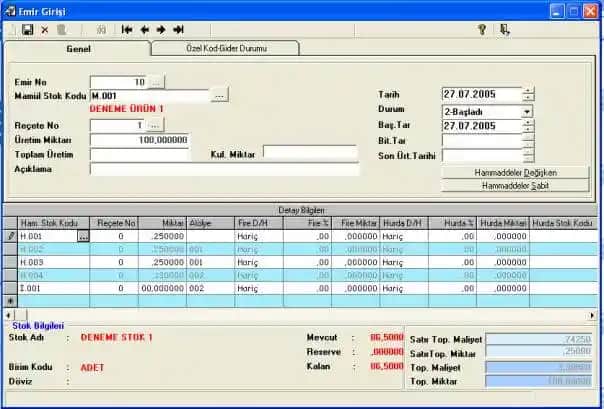Jump to the first record arrow

point(127,30)
